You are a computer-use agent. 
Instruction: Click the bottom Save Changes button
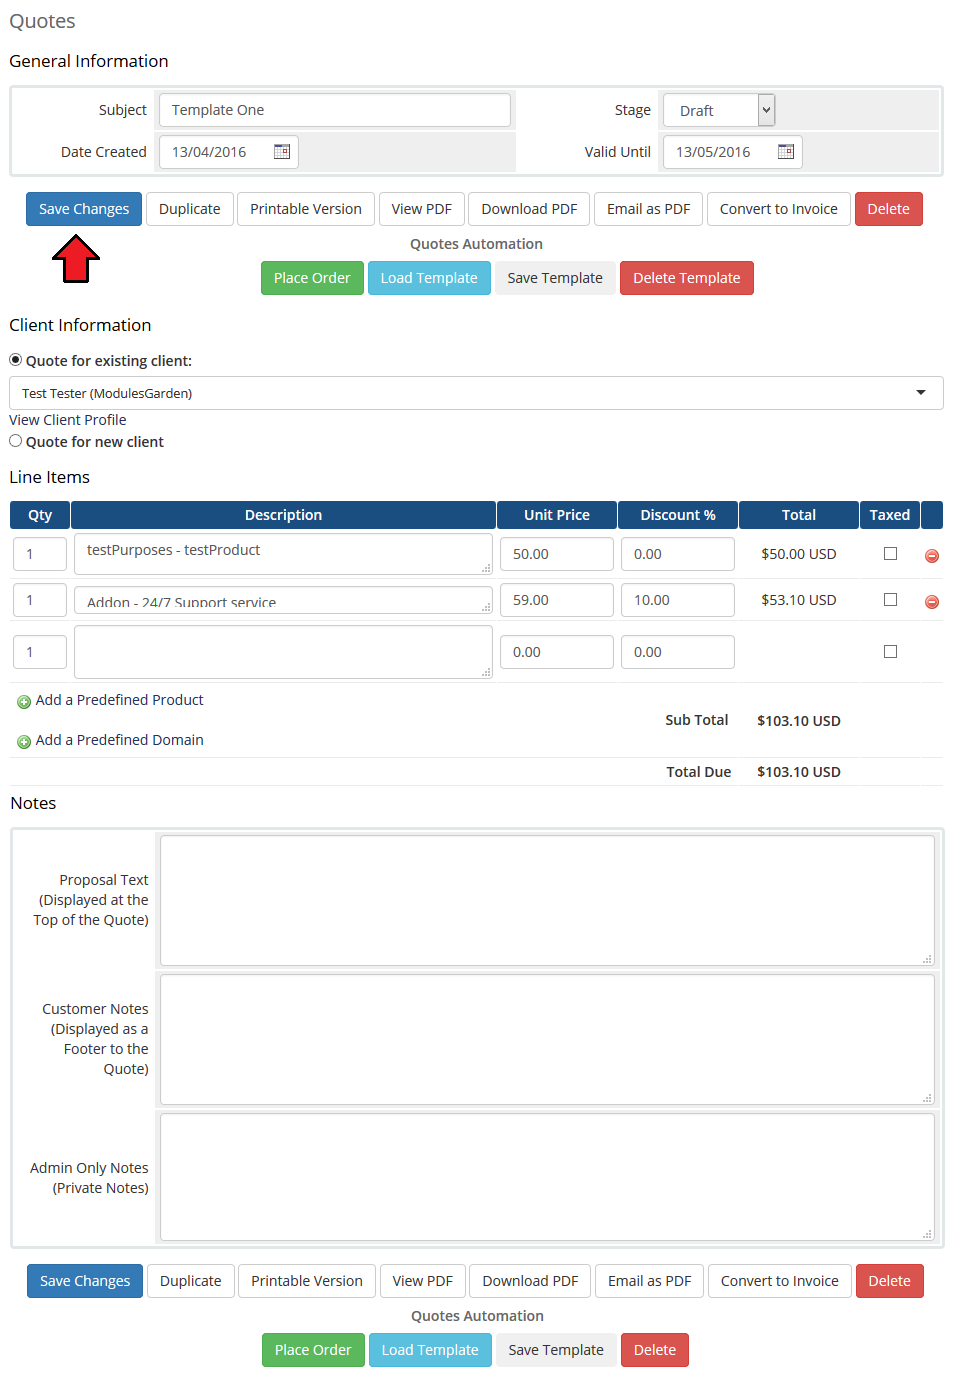[x=85, y=1281]
